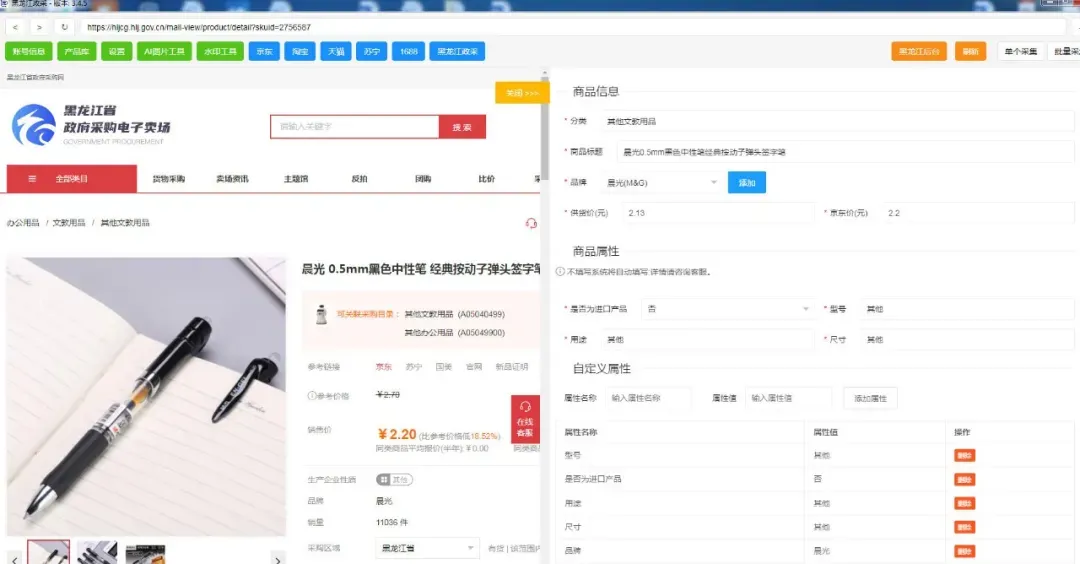Open the 主题馆 nav item
1080x564 pixels.
296,179
